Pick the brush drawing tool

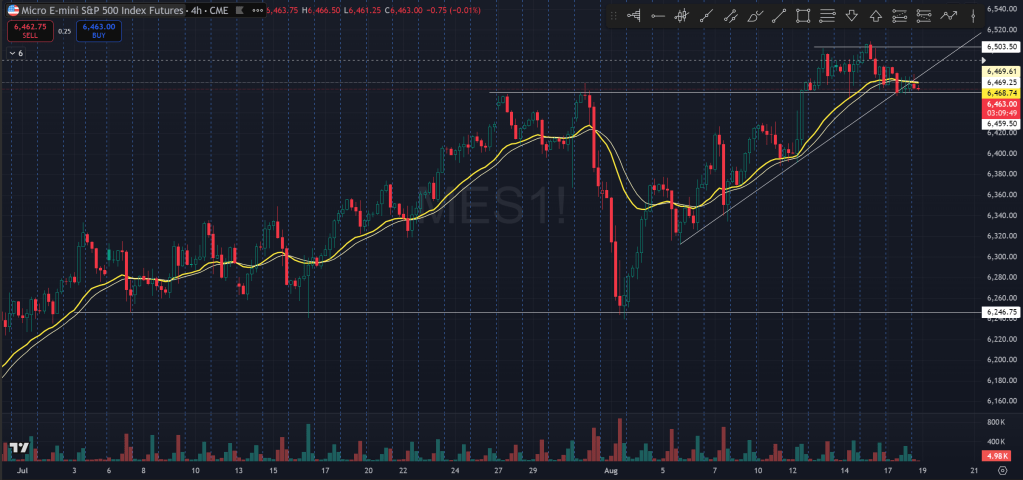(x=754, y=16)
